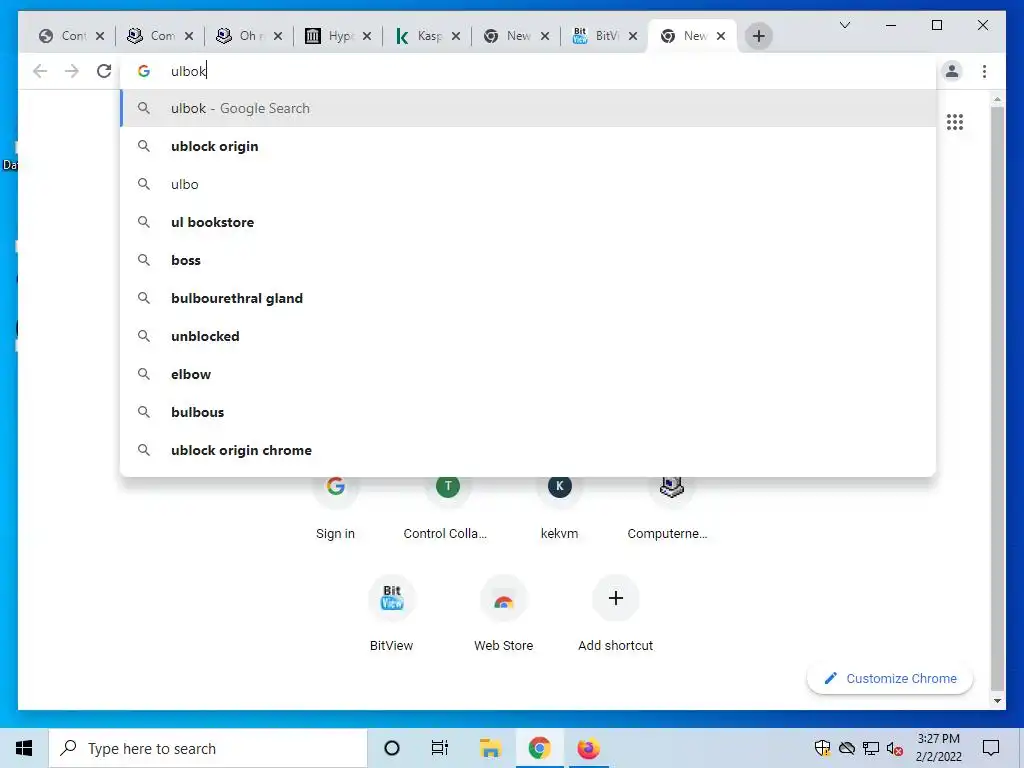Open the Web Store shortcut
The width and height of the screenshot is (1024, 768).
(x=504, y=614)
